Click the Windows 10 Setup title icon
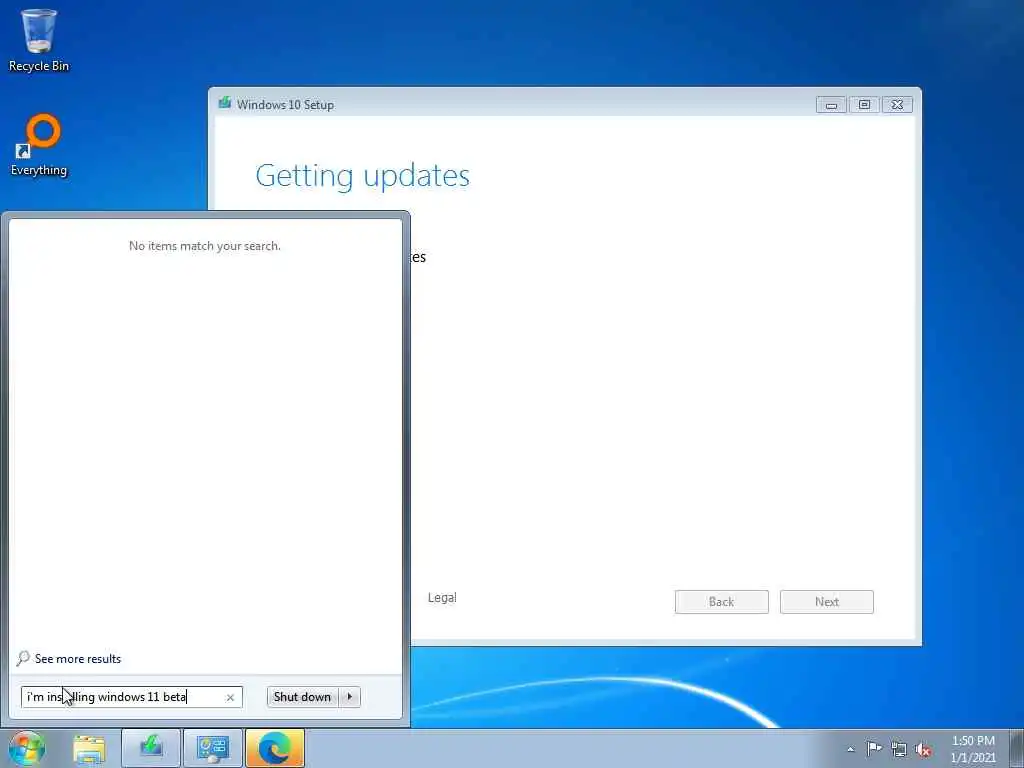The image size is (1024, 768). (225, 103)
